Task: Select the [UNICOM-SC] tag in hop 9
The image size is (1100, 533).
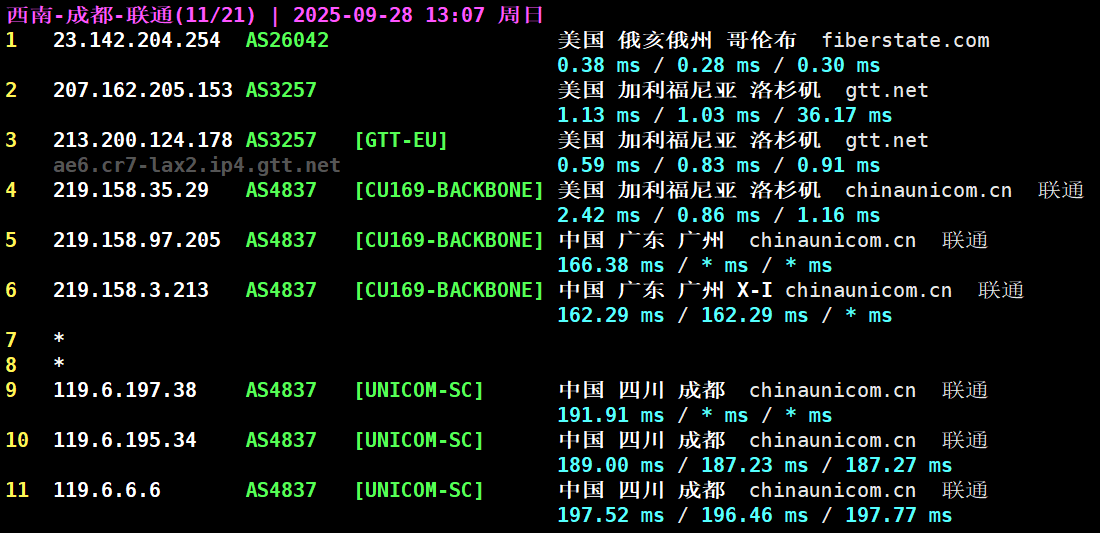Action: [x=420, y=390]
